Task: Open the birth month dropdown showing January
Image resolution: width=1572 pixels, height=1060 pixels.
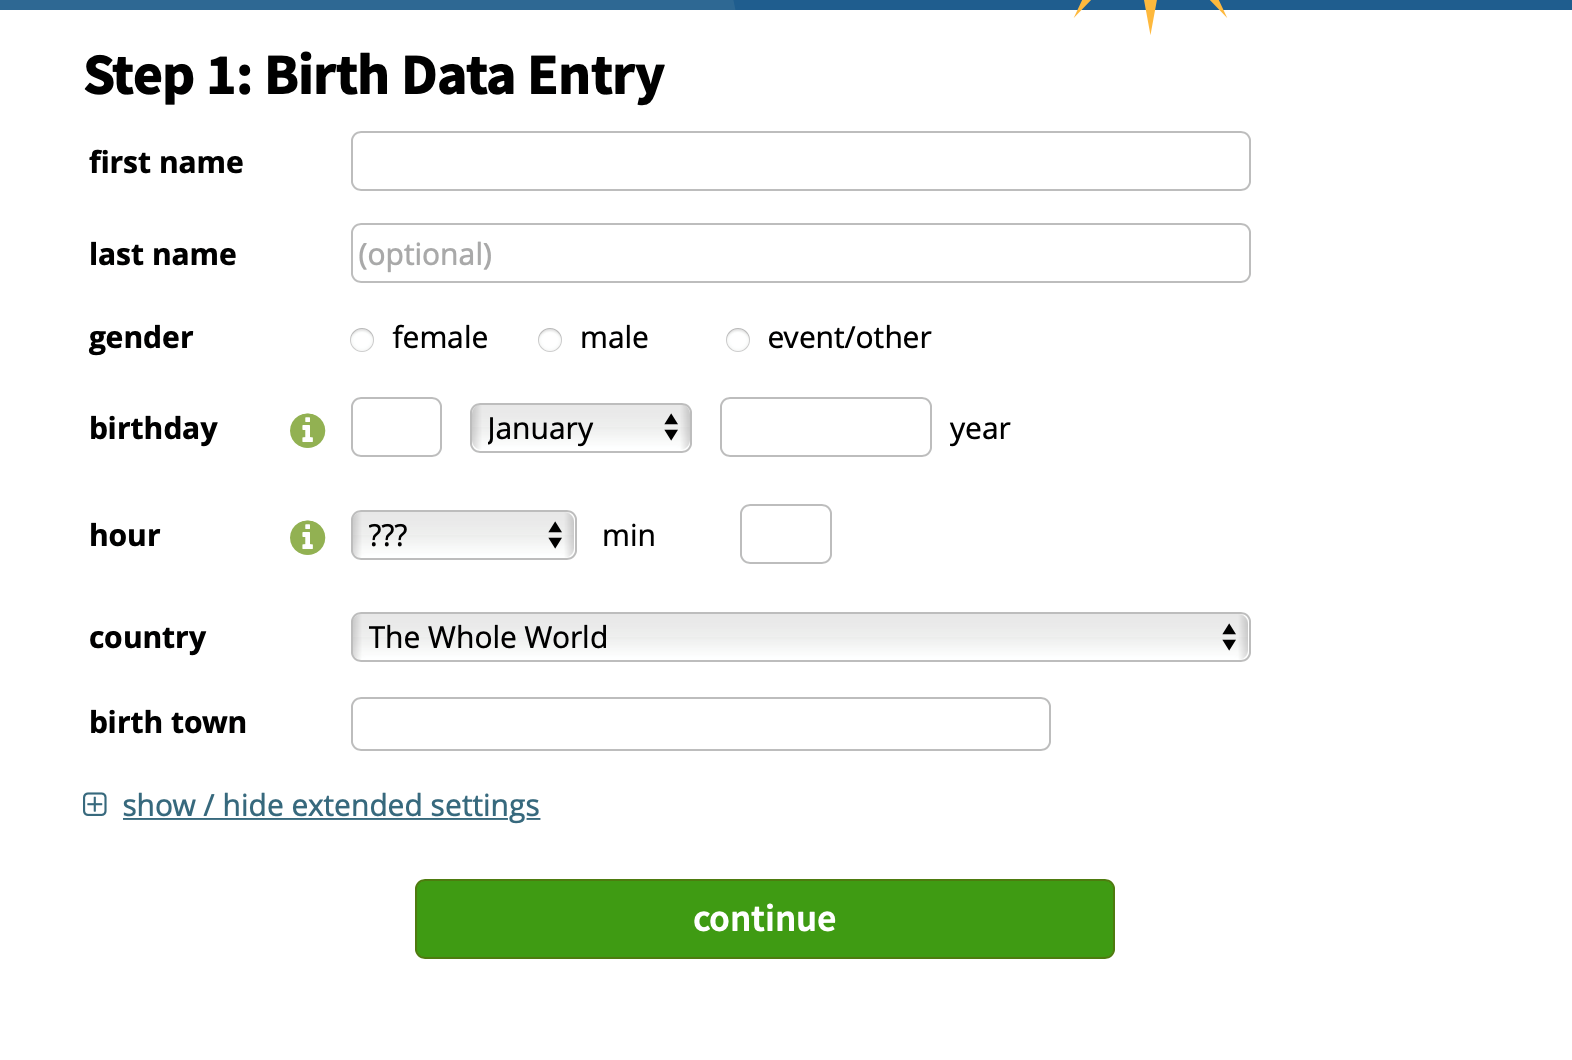Action: coord(581,428)
